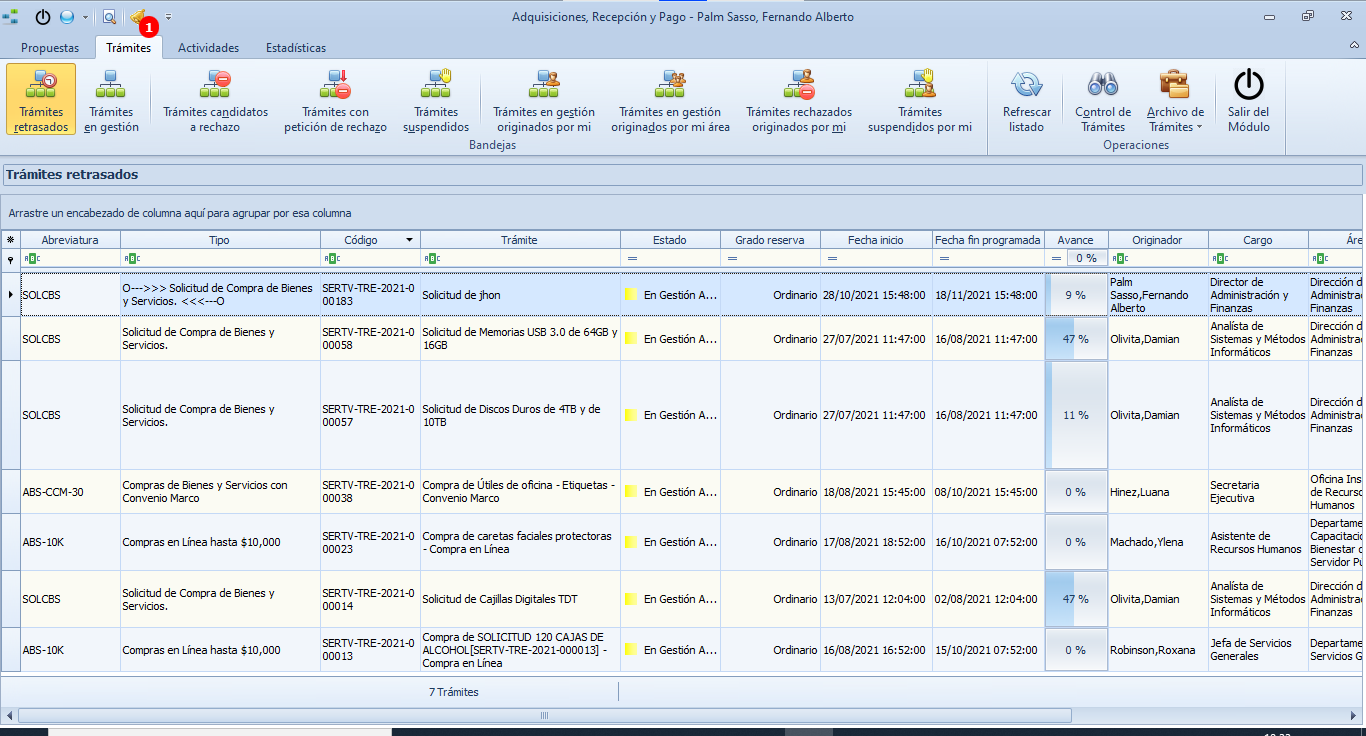Click the yellow status square for Solicitud de jhon
Image resolution: width=1366 pixels, height=736 pixels.
[x=631, y=295]
